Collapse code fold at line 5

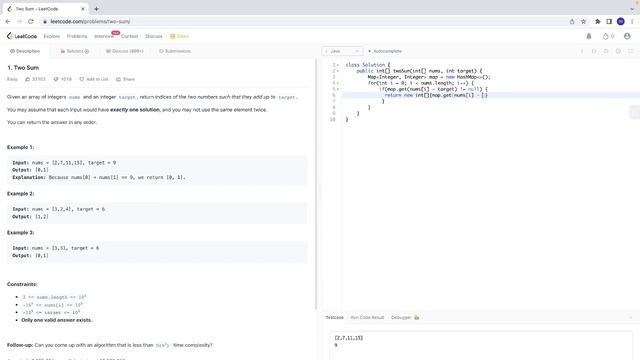pyautogui.click(x=338, y=89)
